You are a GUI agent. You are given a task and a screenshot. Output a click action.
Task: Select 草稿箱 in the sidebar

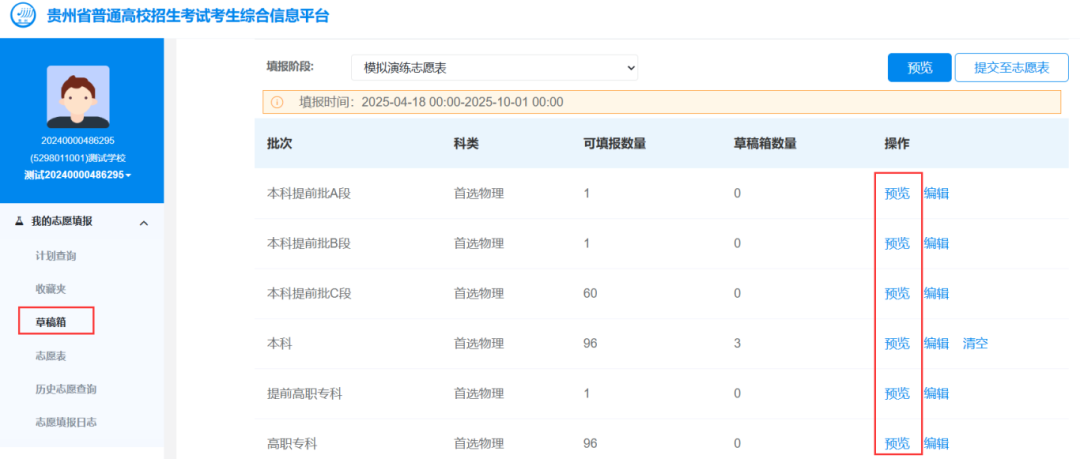51,322
